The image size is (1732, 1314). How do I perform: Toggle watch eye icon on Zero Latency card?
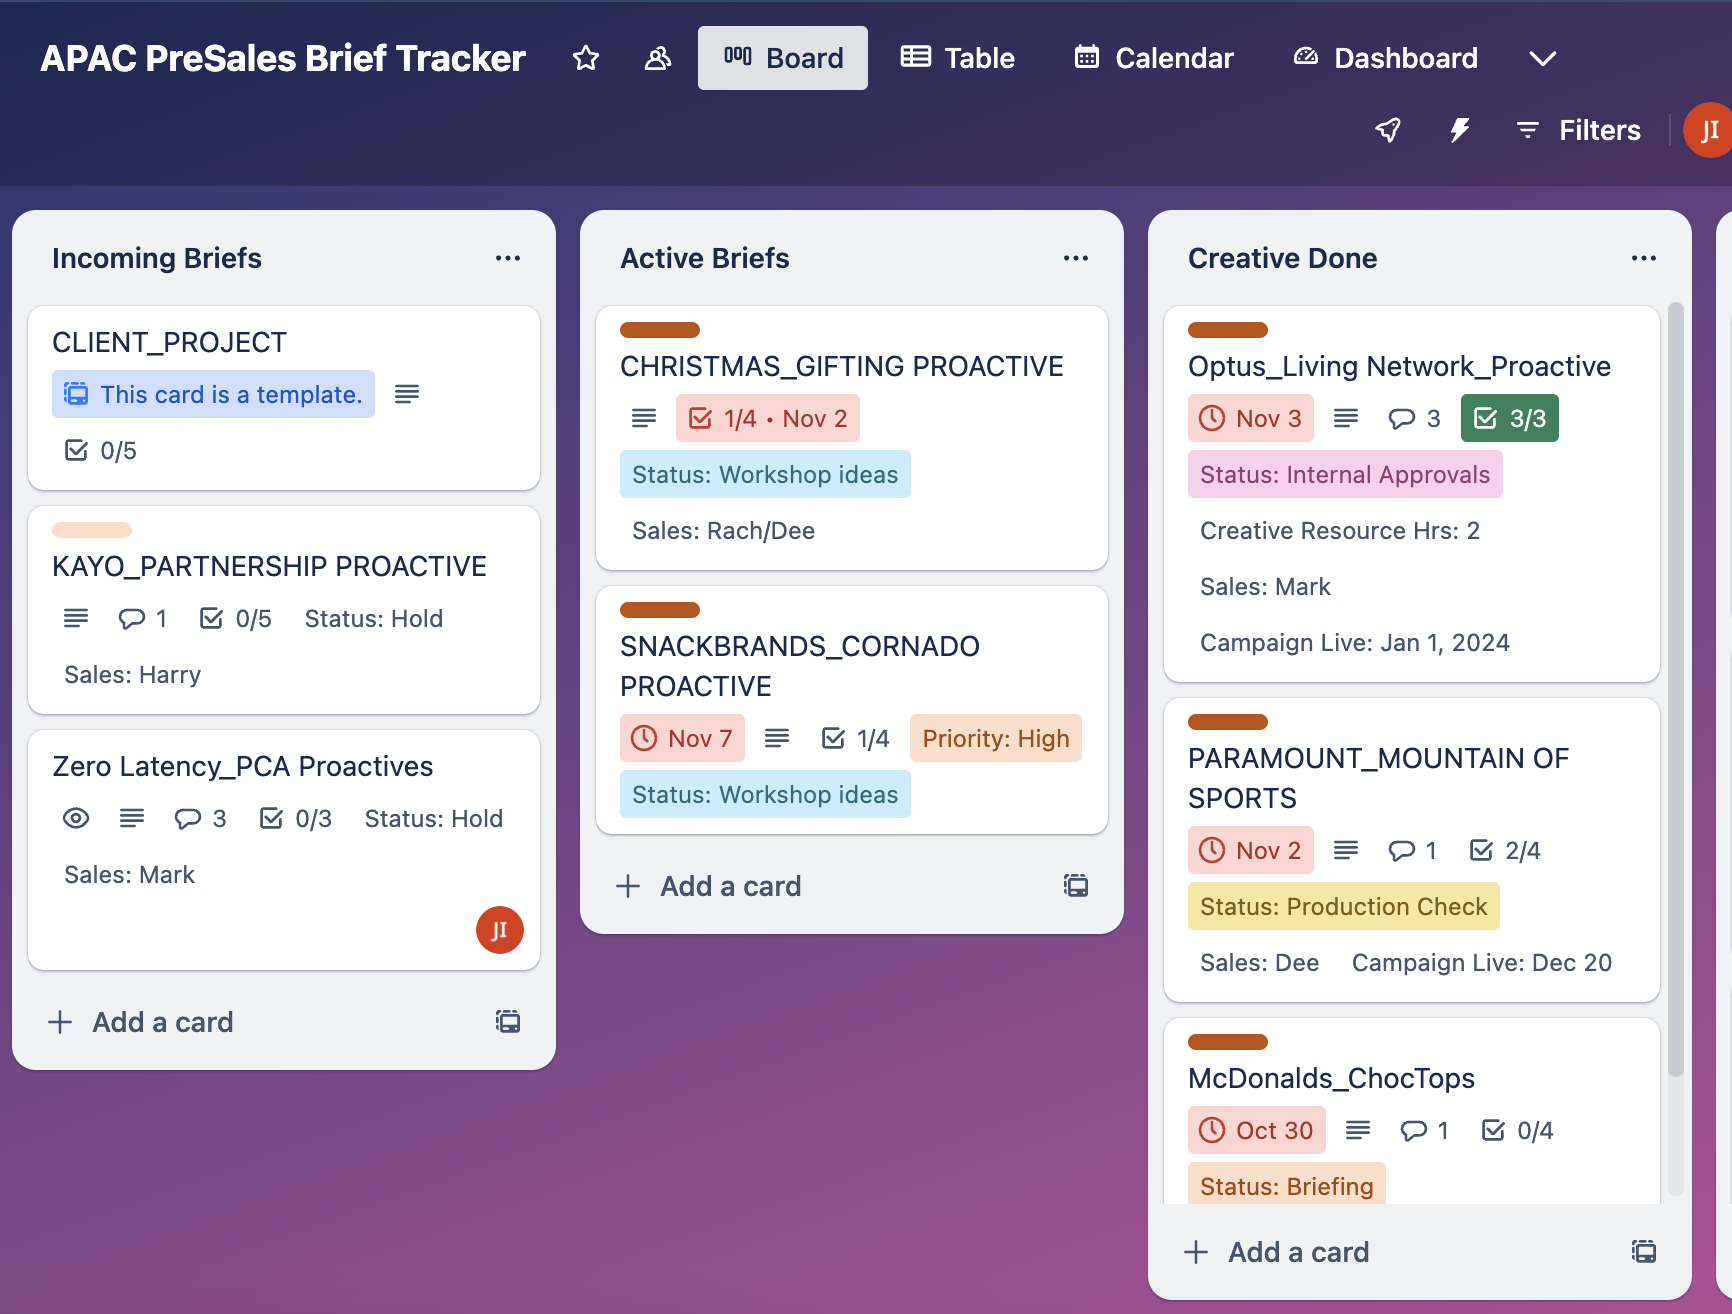(76, 818)
